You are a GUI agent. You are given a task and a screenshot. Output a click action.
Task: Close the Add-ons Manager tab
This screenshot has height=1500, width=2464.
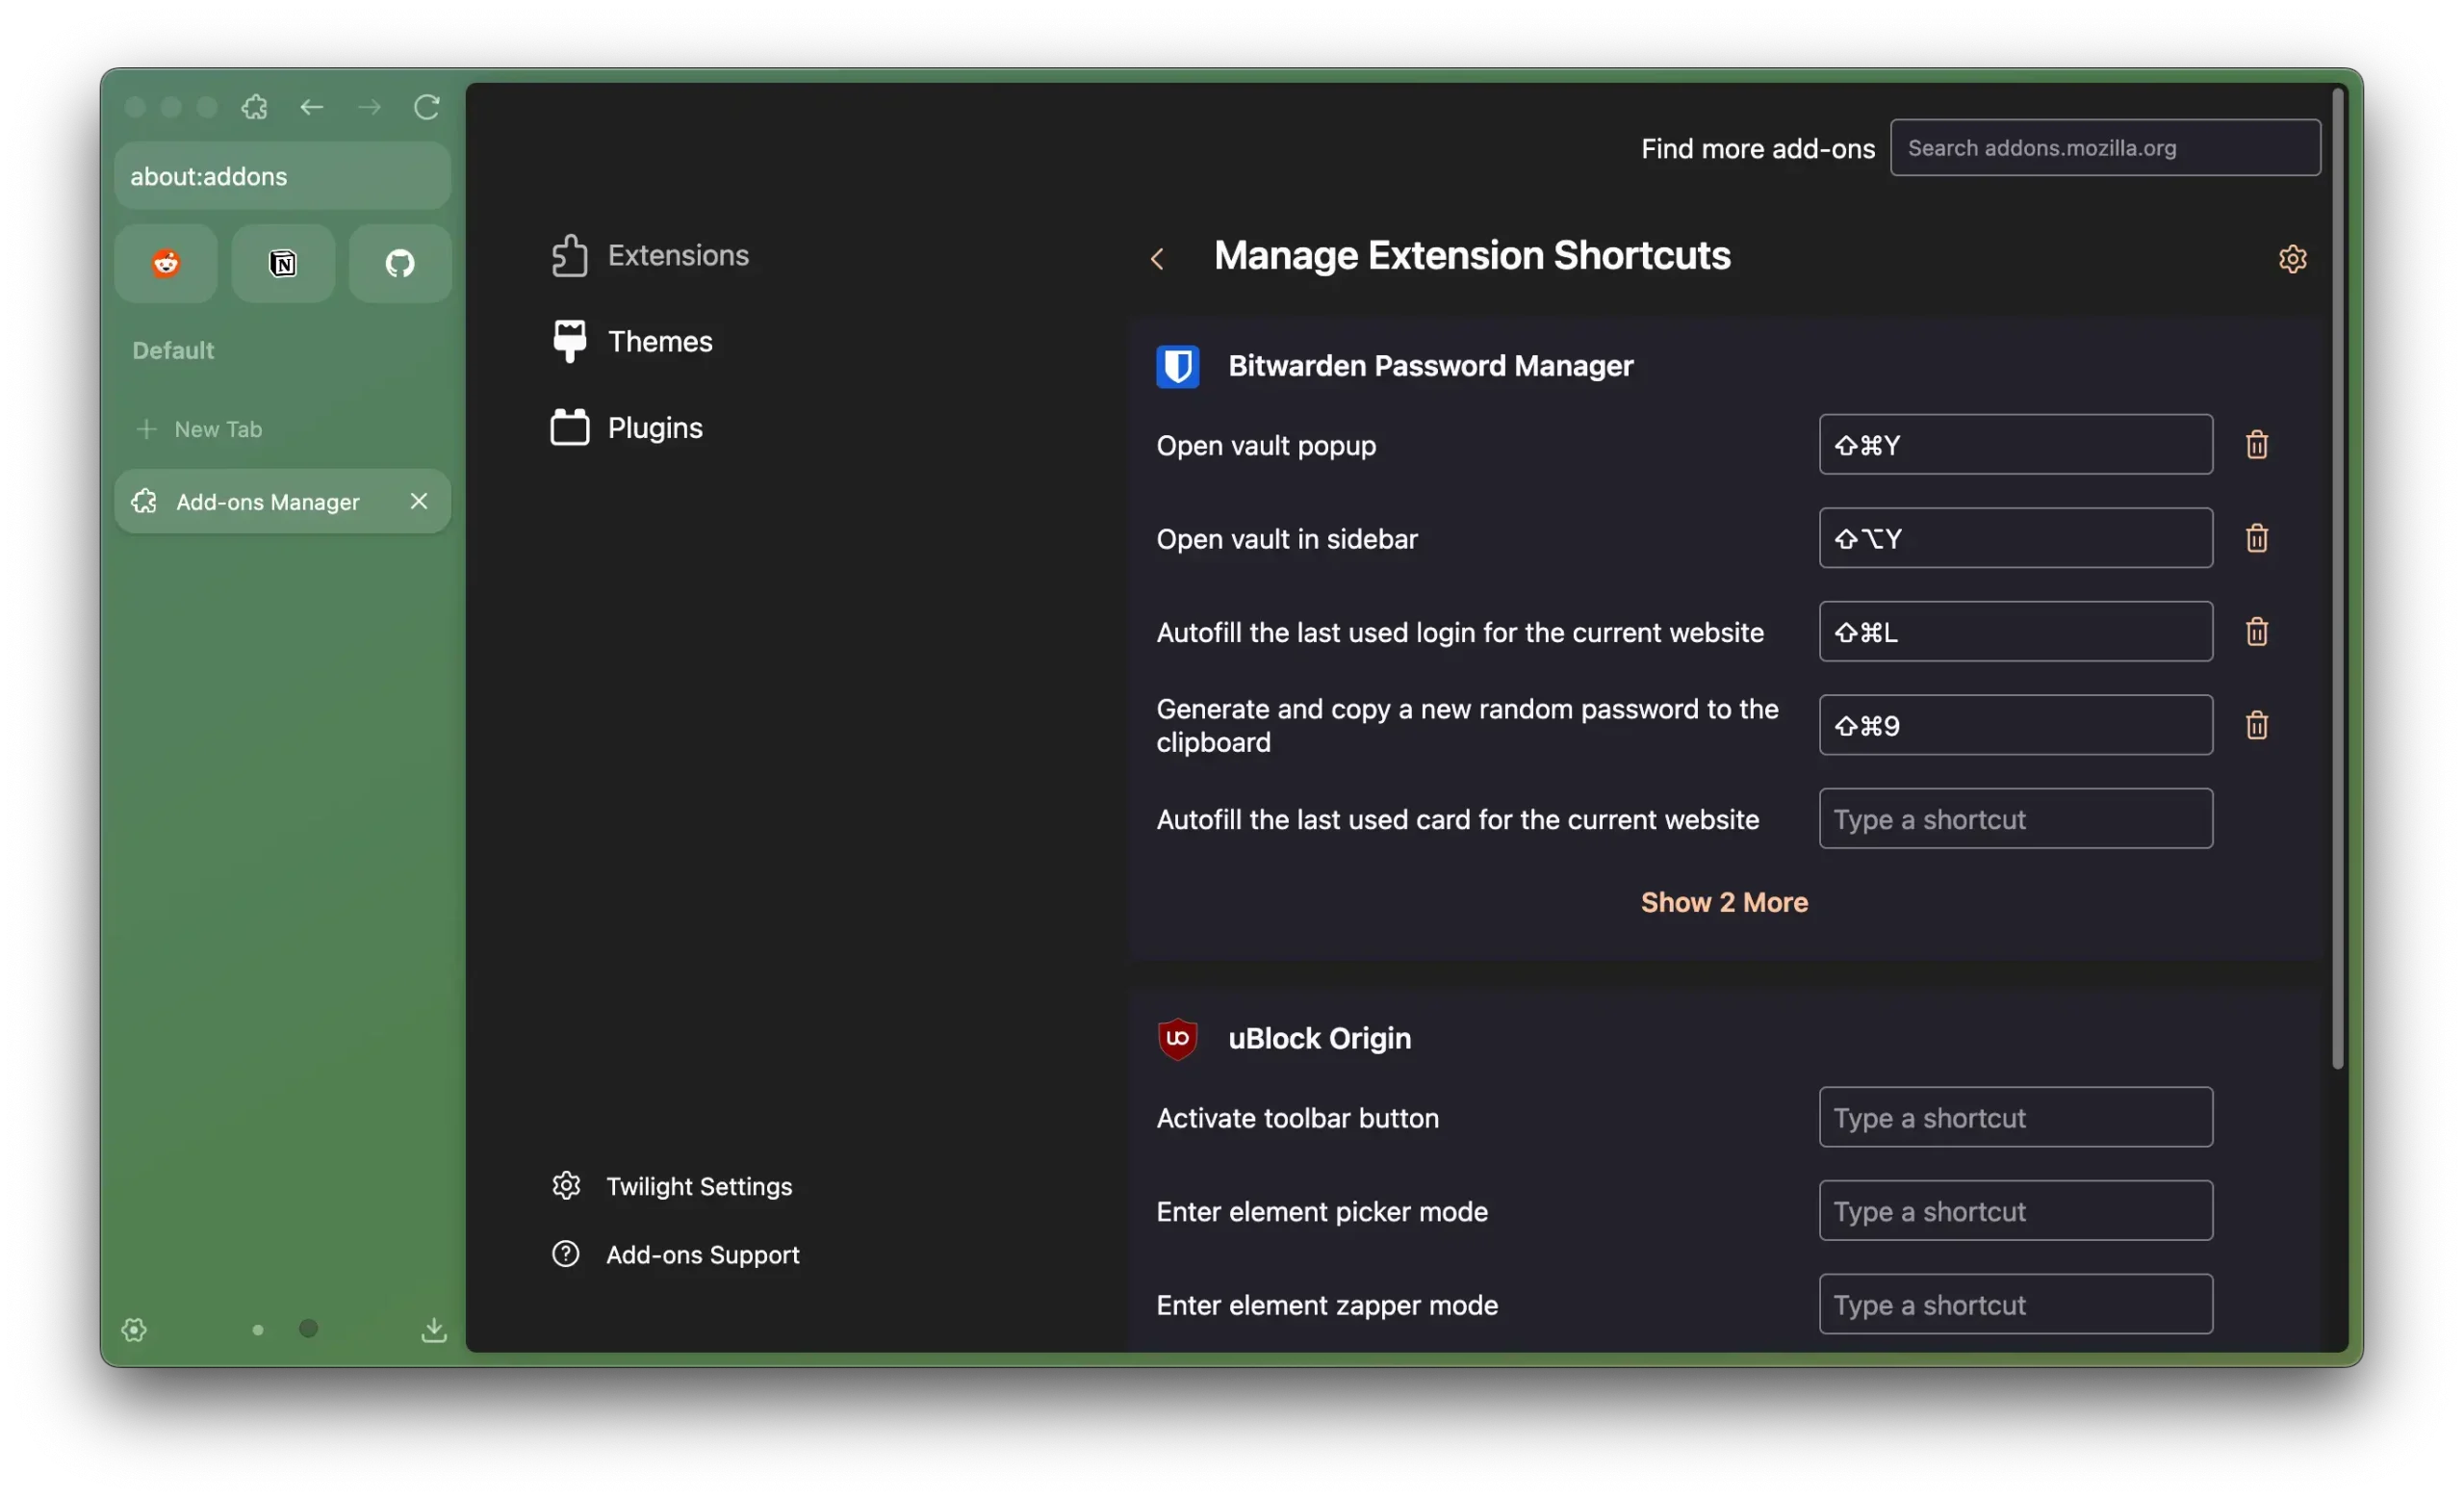419,501
